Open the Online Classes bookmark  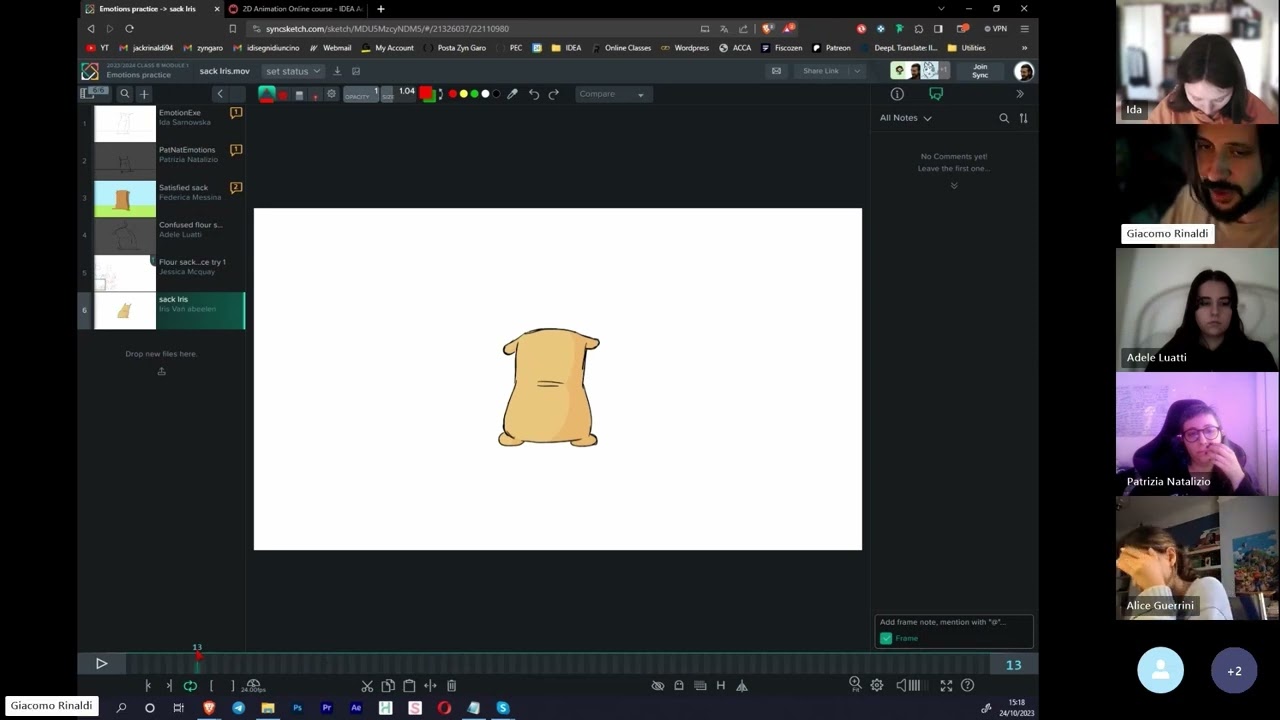pos(621,48)
